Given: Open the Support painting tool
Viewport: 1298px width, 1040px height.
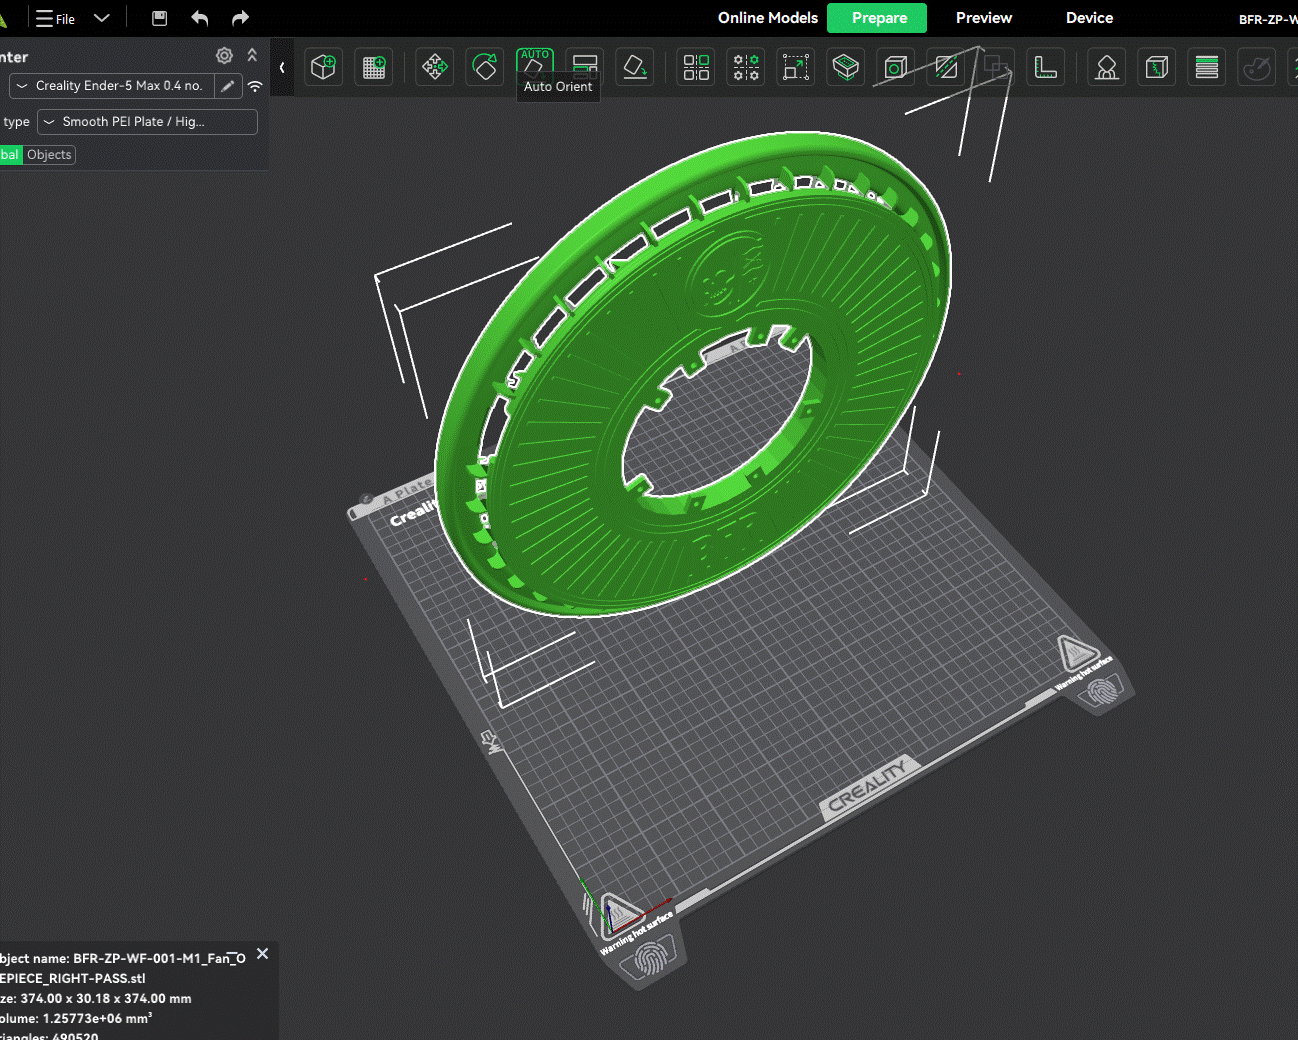Looking at the screenshot, I should click(x=1107, y=67).
